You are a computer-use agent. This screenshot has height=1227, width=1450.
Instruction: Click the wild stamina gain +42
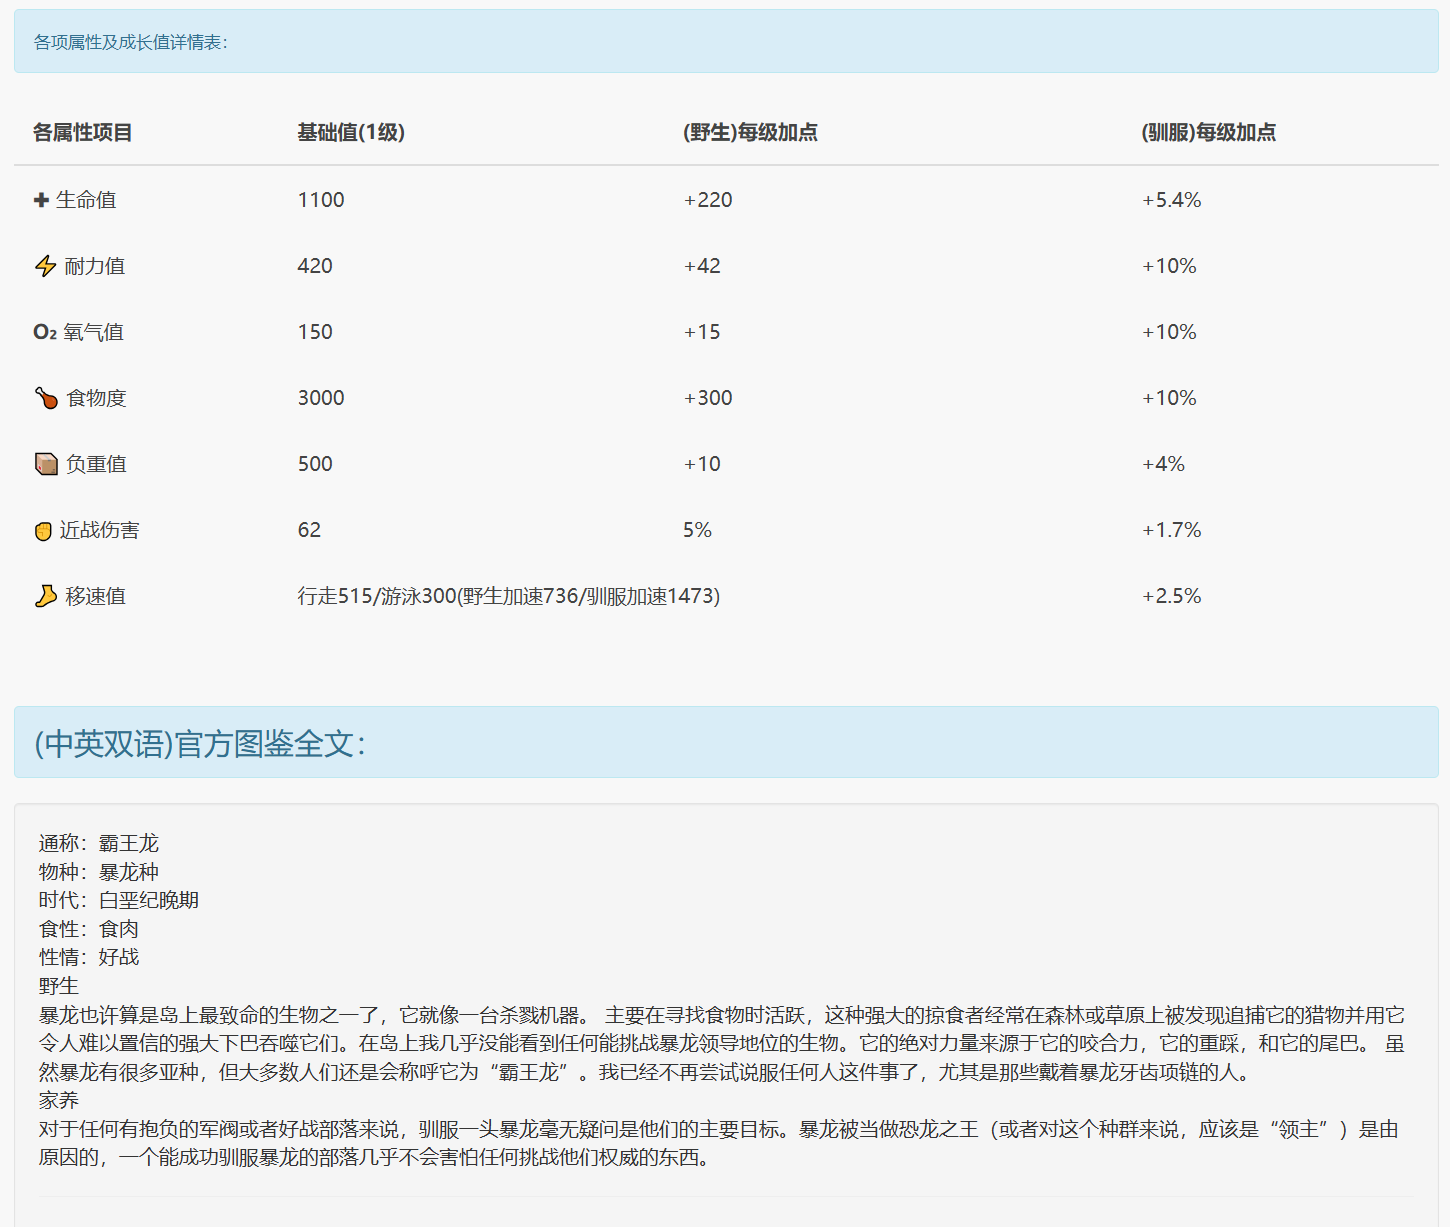pos(702,266)
